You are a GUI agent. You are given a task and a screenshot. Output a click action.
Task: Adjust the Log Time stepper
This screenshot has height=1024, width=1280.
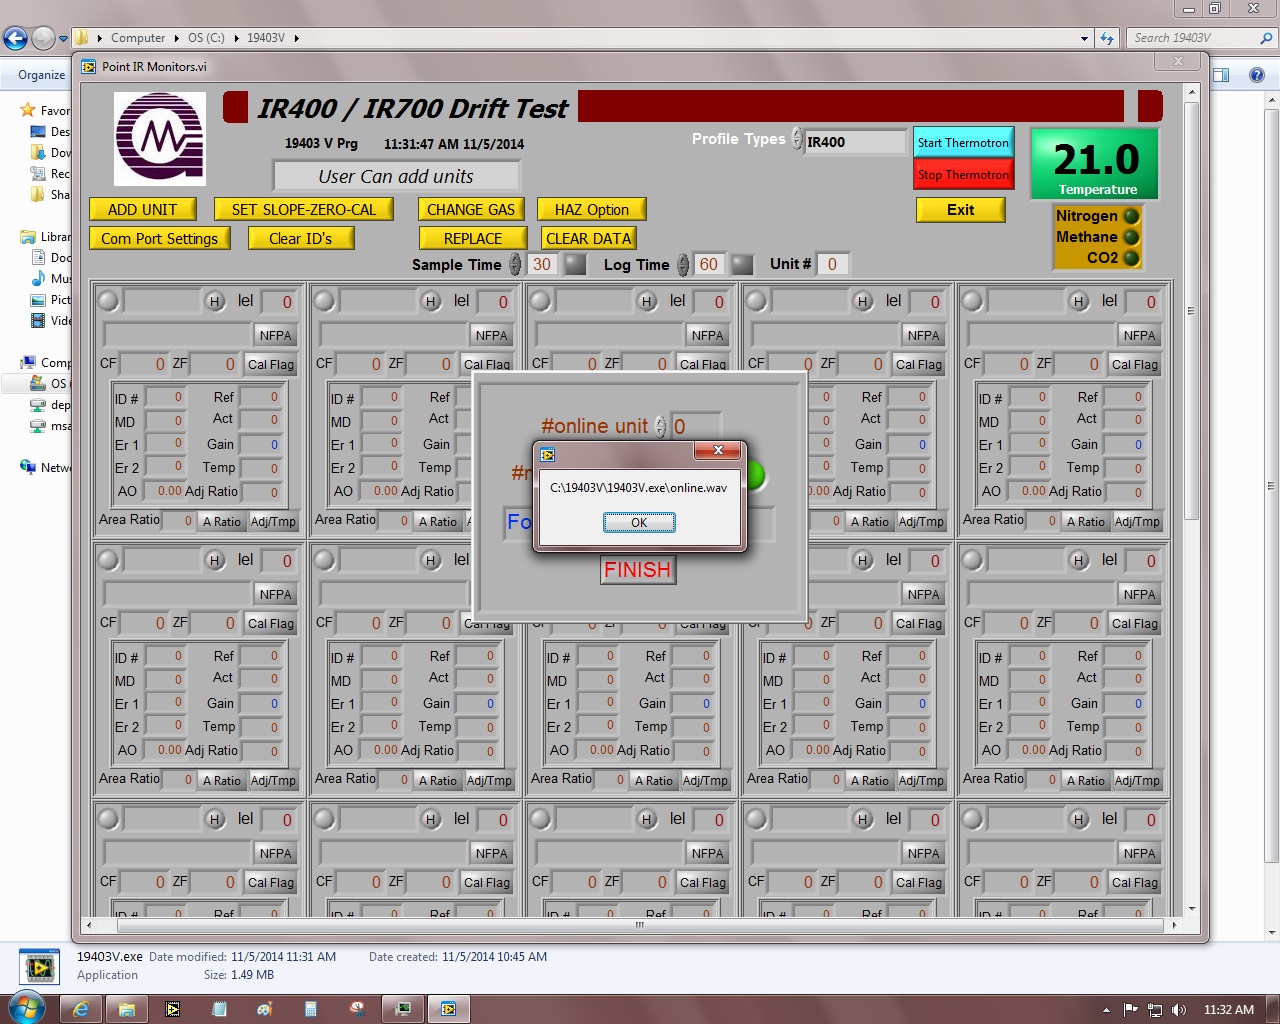(683, 264)
